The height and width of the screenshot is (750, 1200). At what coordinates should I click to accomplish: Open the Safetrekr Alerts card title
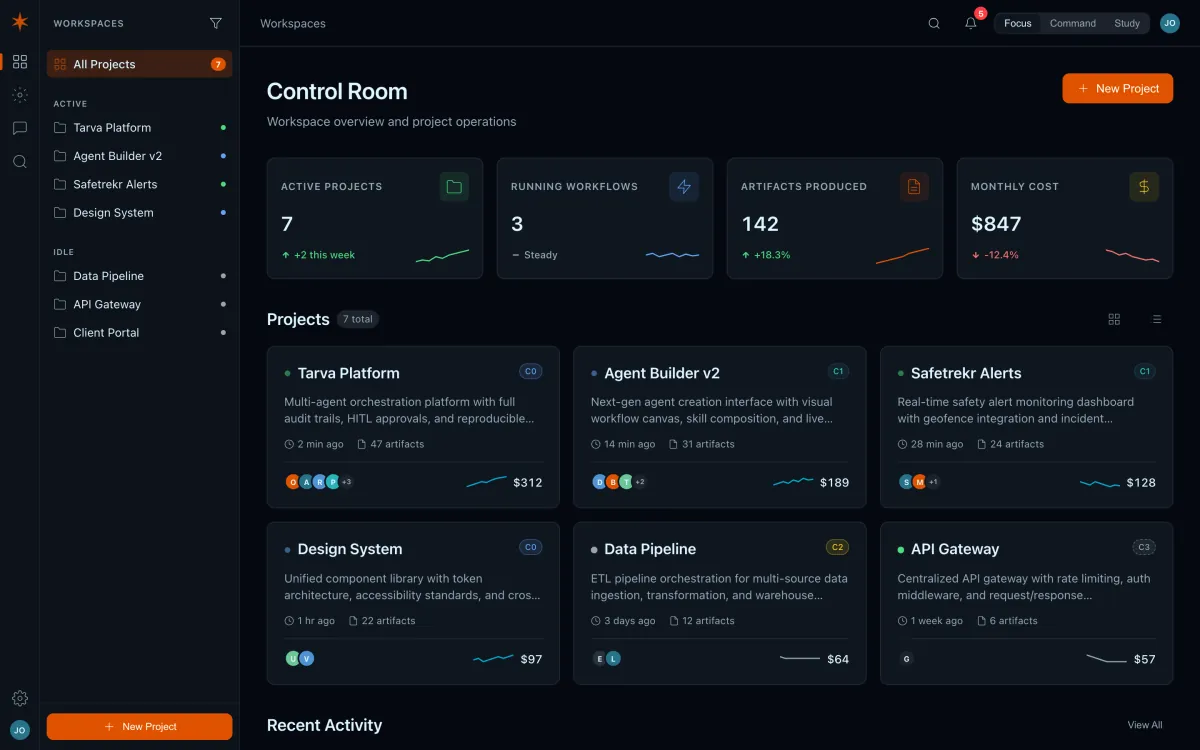pyautogui.click(x=966, y=373)
